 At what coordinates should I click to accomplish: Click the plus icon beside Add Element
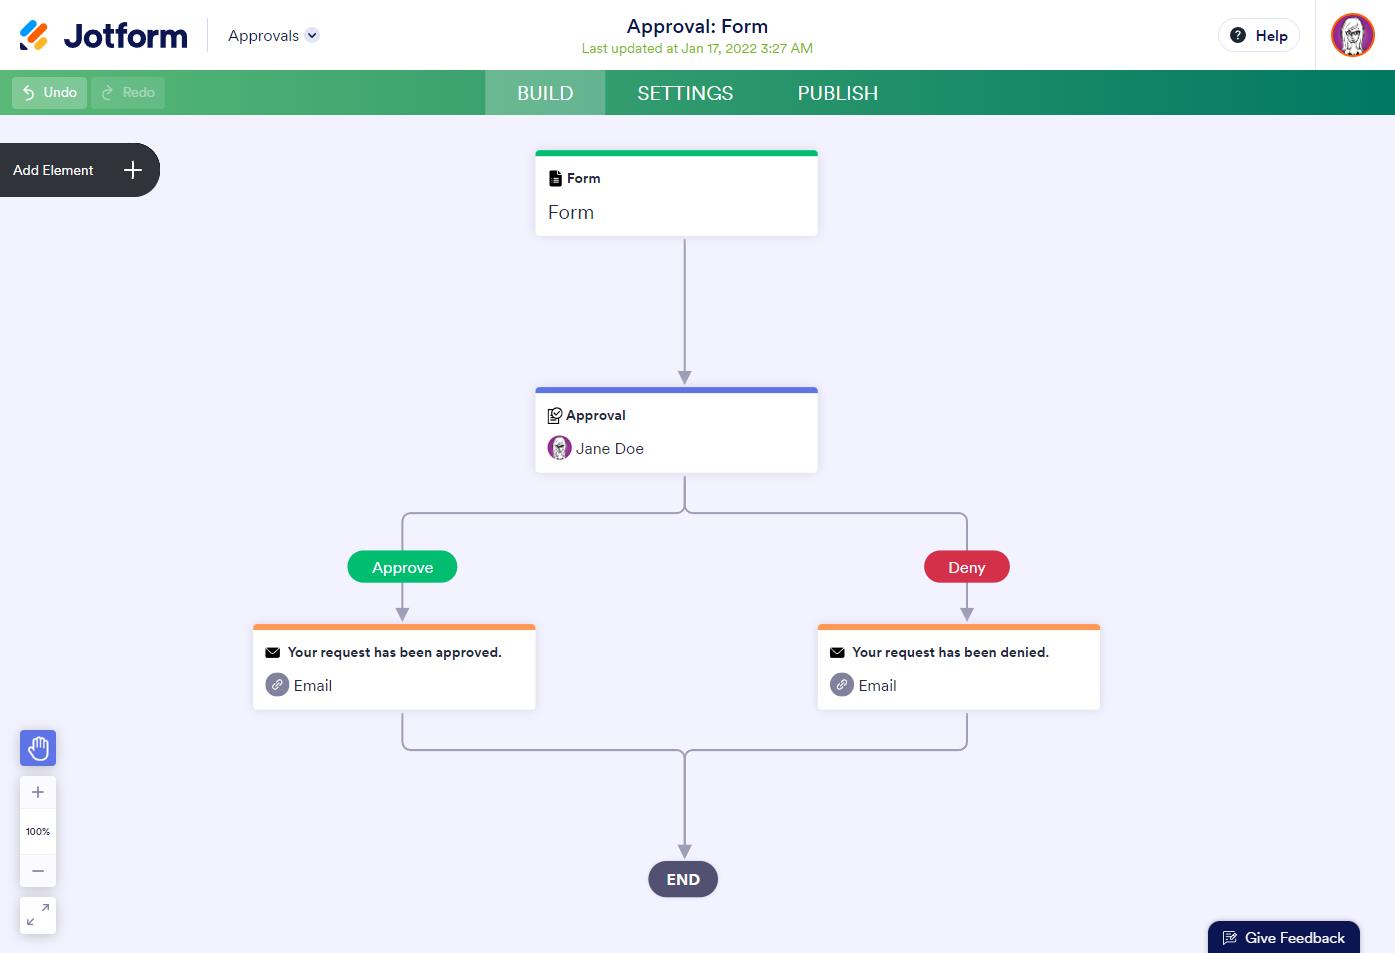(133, 170)
